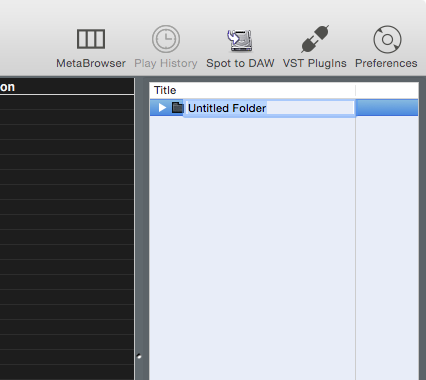Image resolution: width=426 pixels, height=380 pixels.
Task: Click the Spot to DAW icon
Action: (x=240, y=40)
